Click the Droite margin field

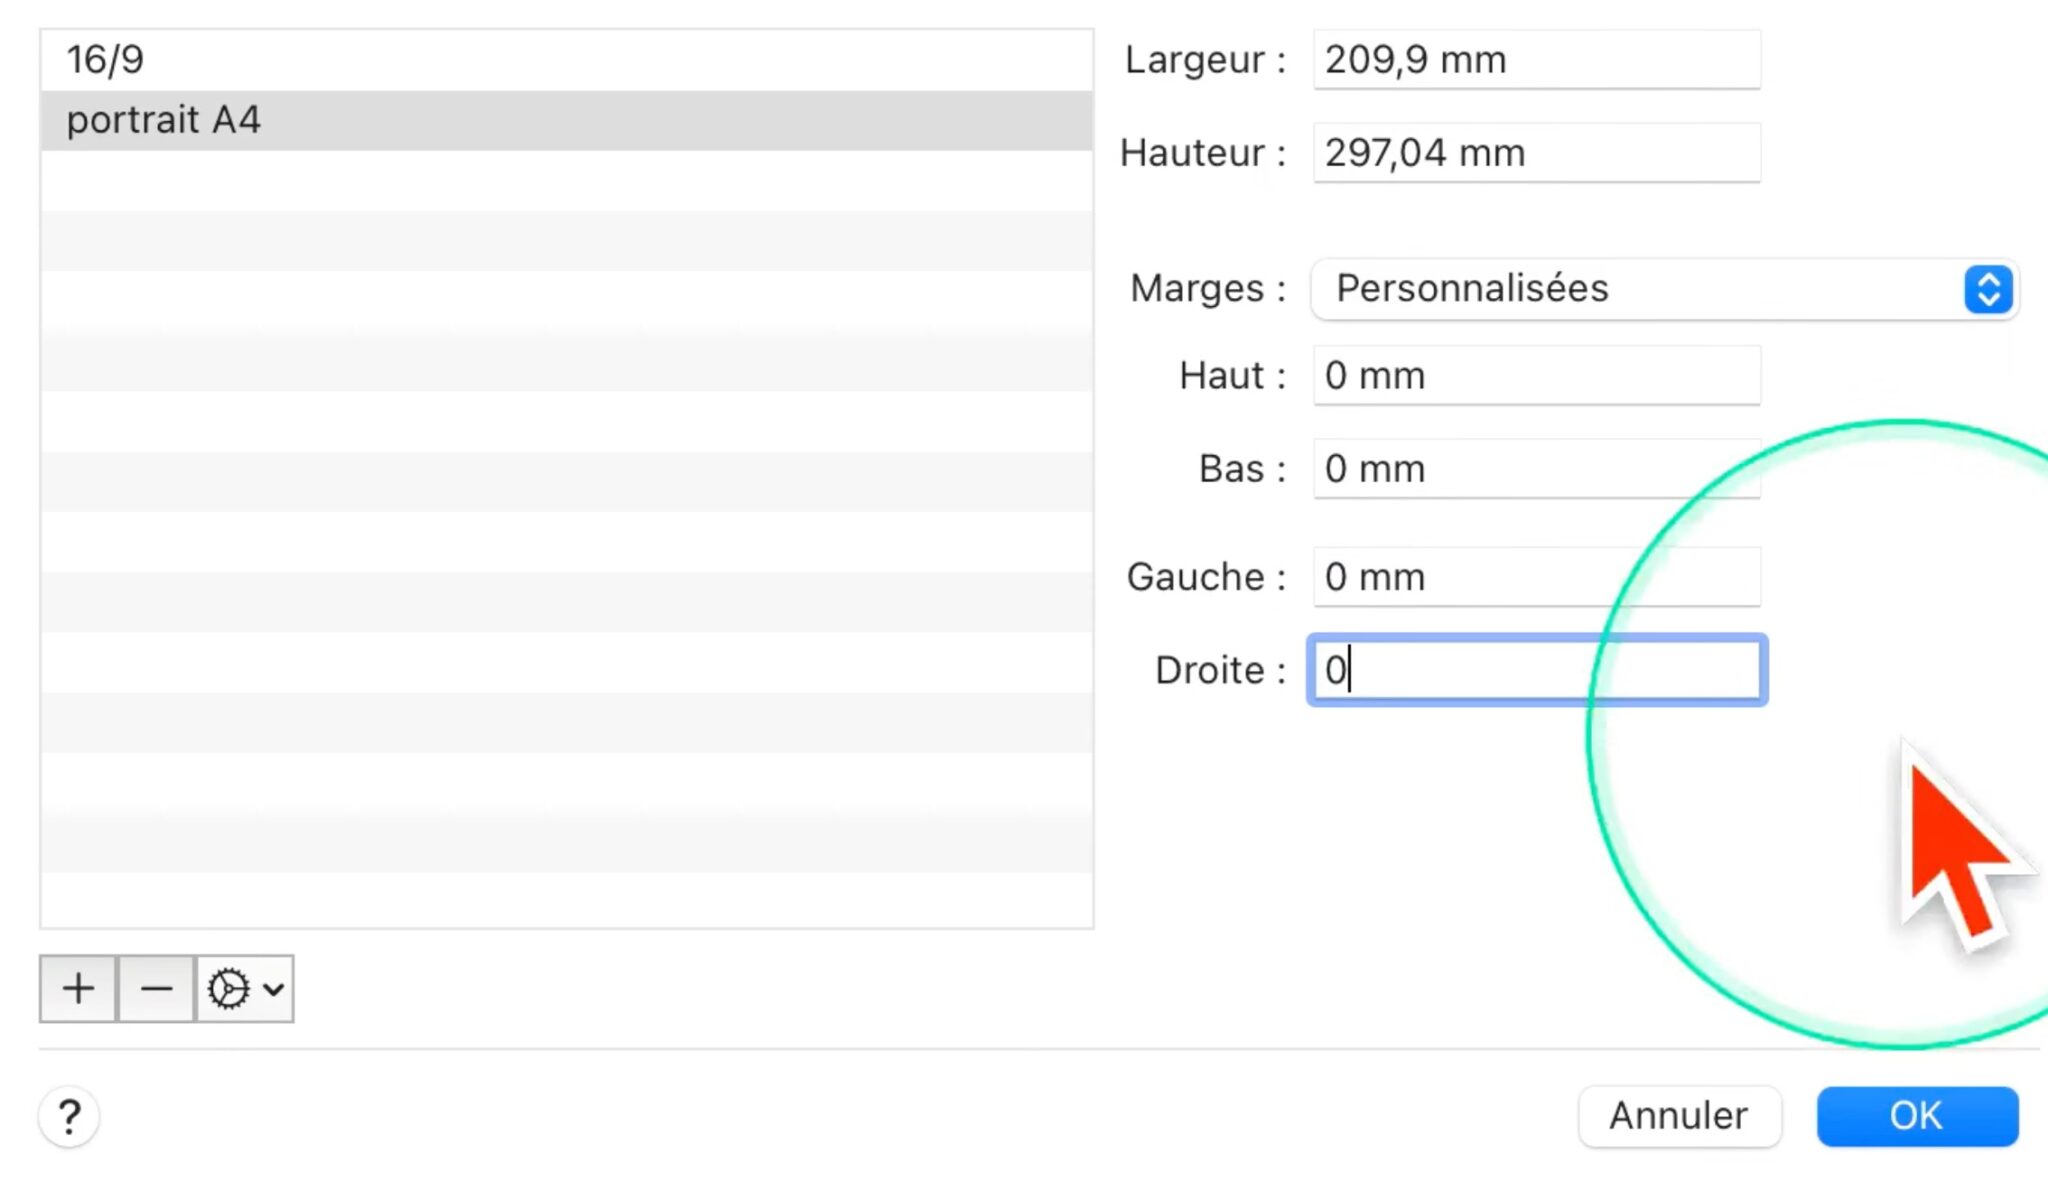coord(1536,670)
